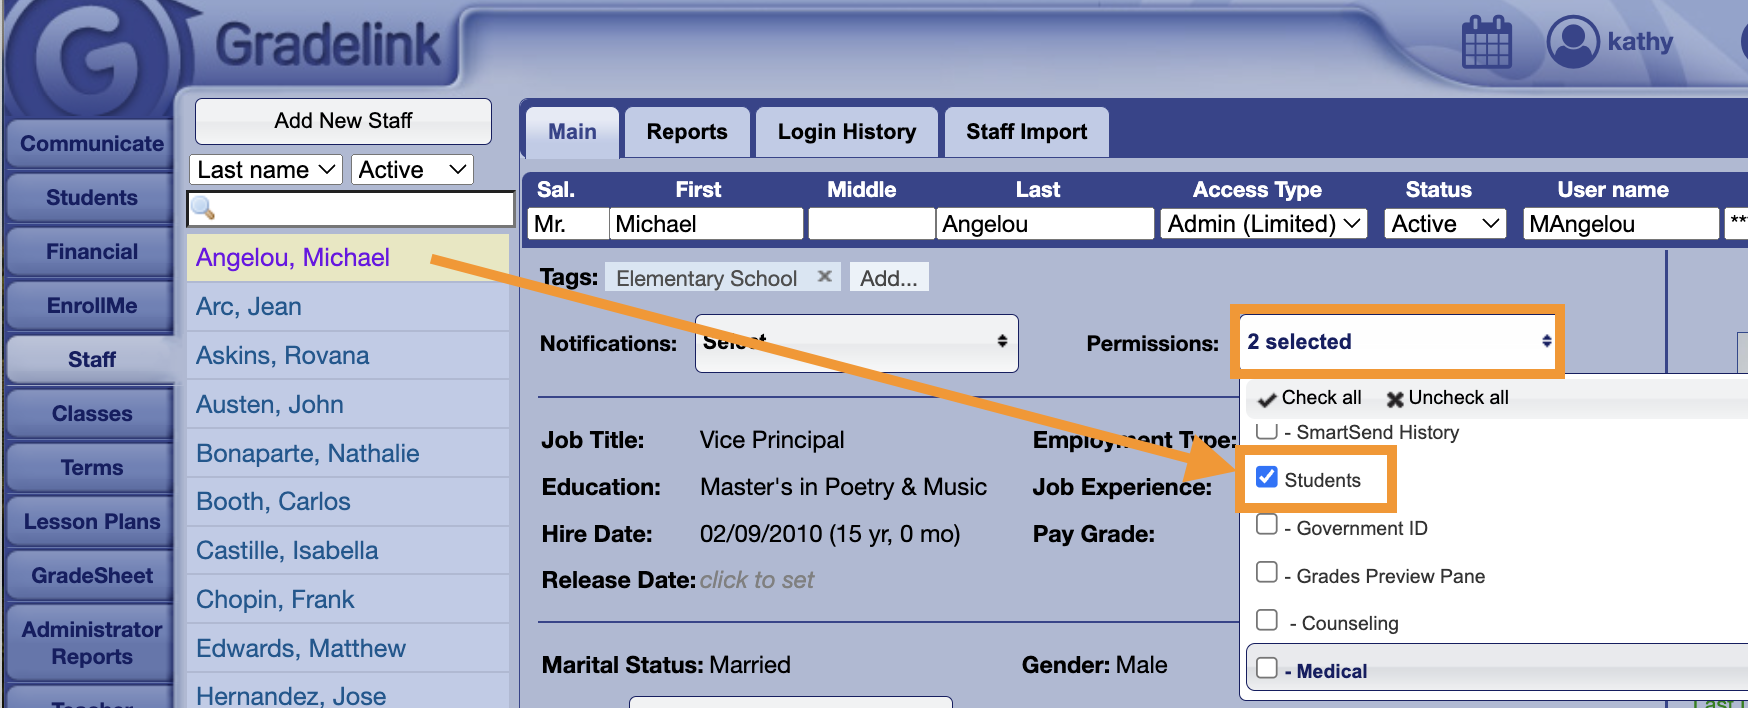Remove the Elementary School tag

(x=824, y=277)
